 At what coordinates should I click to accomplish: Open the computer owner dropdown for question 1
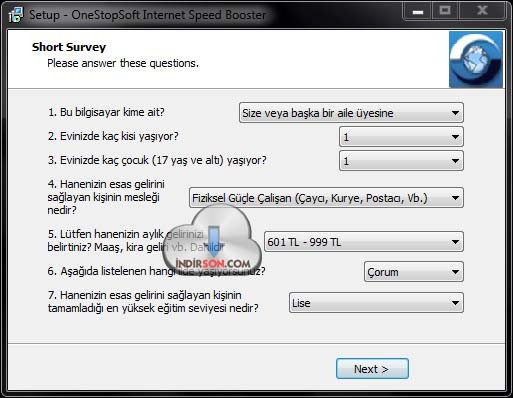pyautogui.click(x=351, y=113)
